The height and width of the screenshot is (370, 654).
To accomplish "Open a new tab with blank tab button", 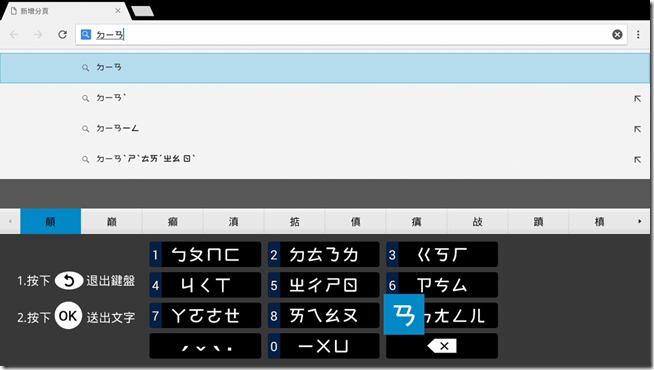I will pyautogui.click(x=142, y=11).
